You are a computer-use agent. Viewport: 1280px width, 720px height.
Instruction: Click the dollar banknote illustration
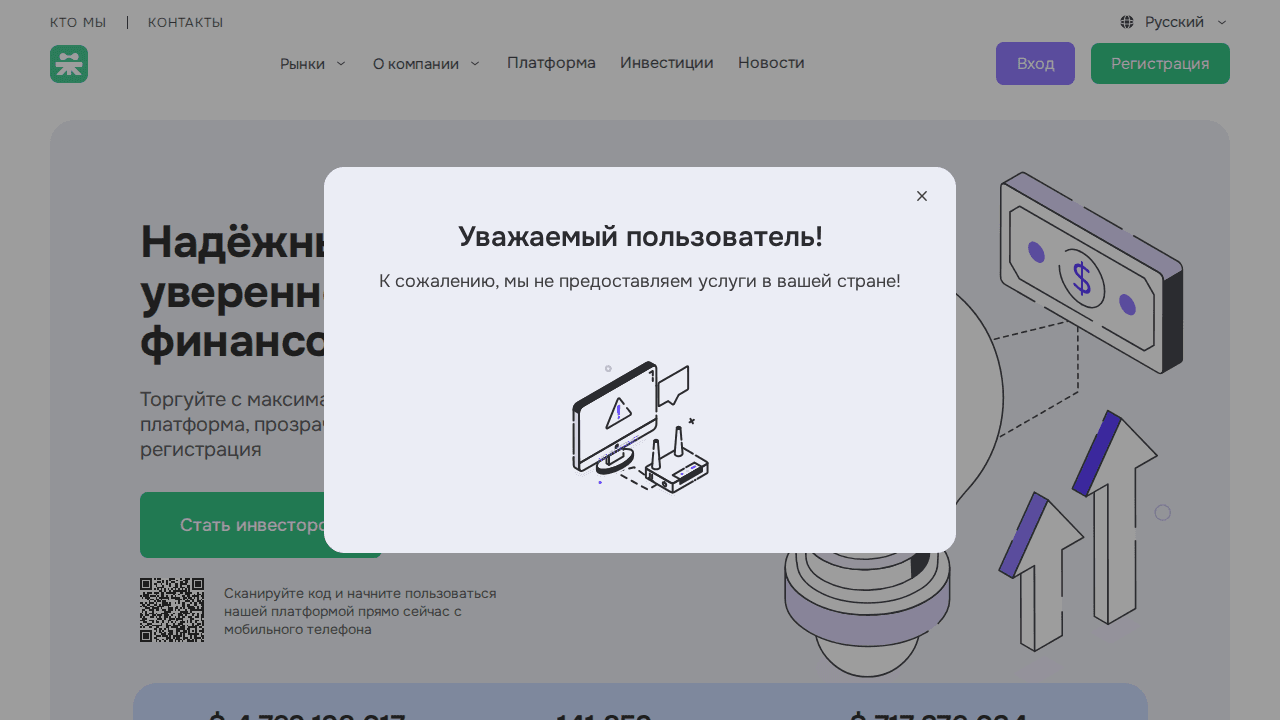click(1091, 272)
